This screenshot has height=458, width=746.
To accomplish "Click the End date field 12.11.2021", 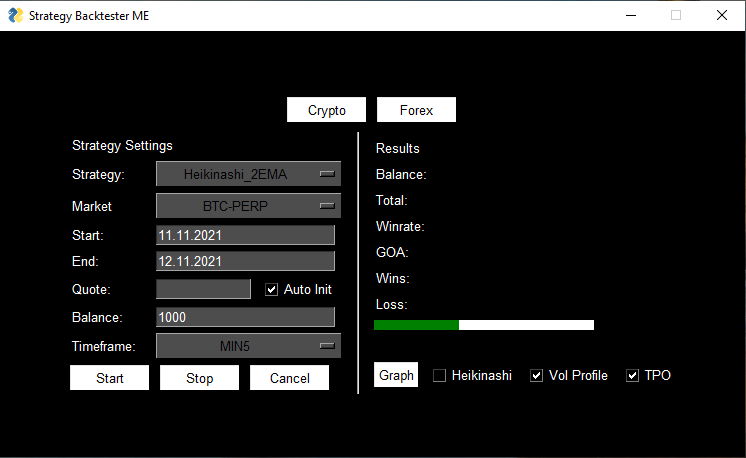I will click(245, 261).
